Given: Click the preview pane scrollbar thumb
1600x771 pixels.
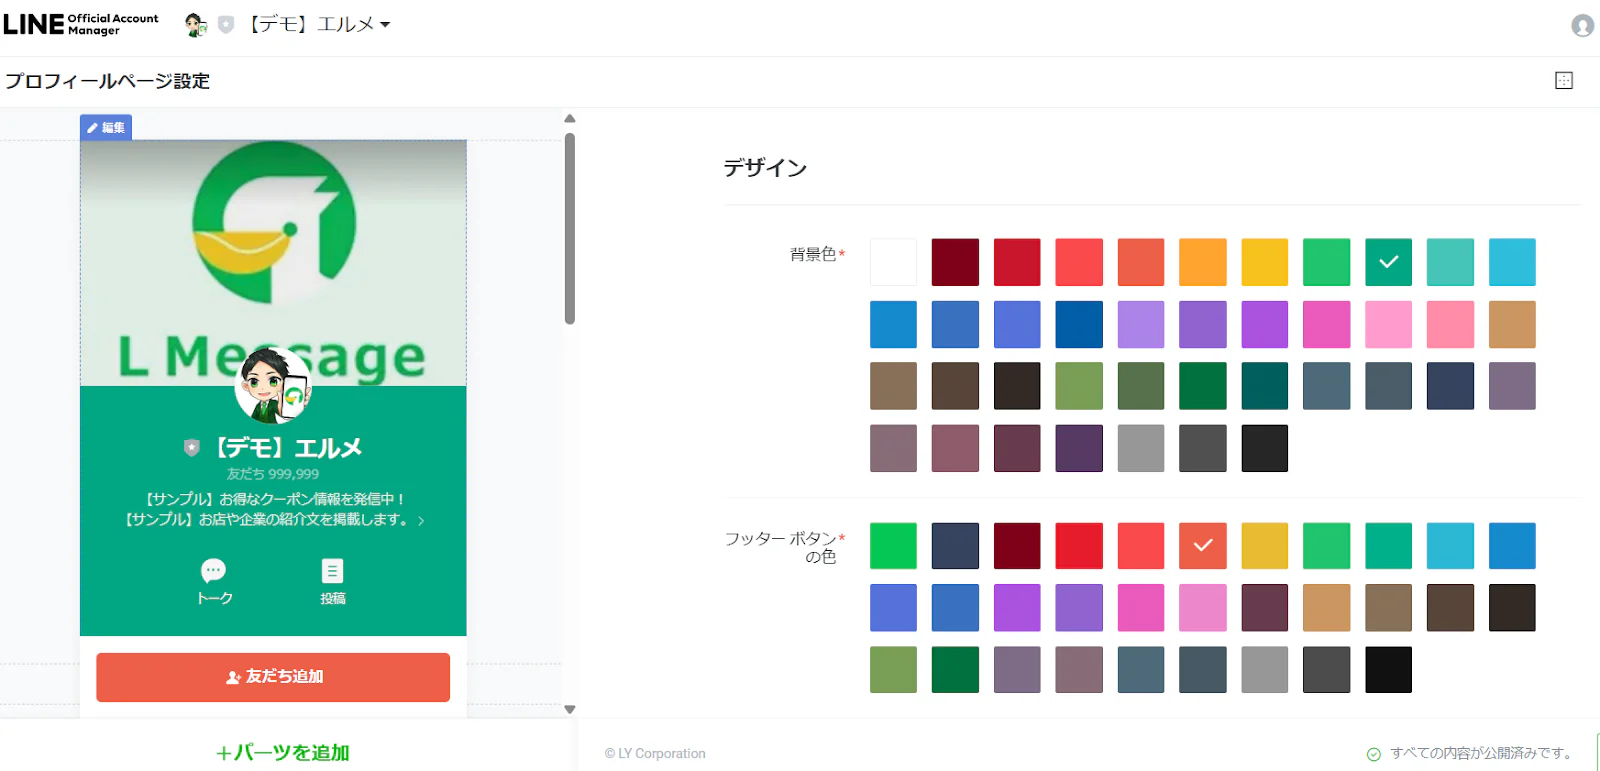Looking at the screenshot, I should pyautogui.click(x=570, y=229).
